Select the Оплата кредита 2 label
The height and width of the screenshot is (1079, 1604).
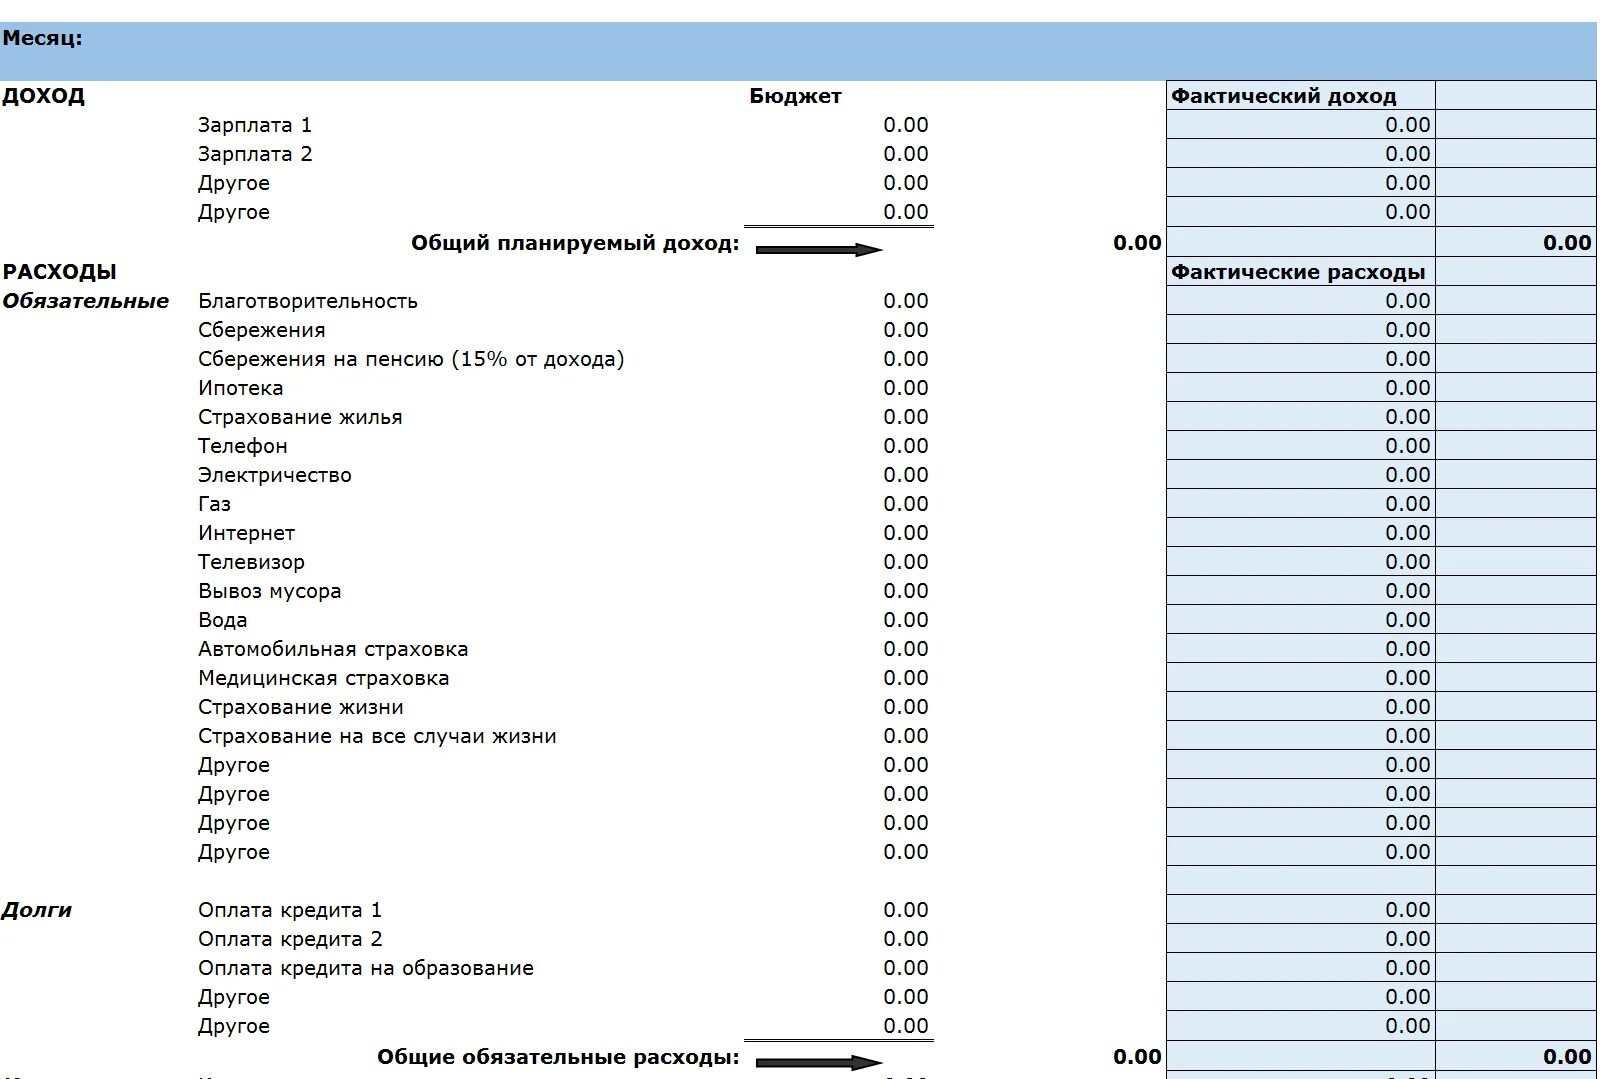point(290,939)
